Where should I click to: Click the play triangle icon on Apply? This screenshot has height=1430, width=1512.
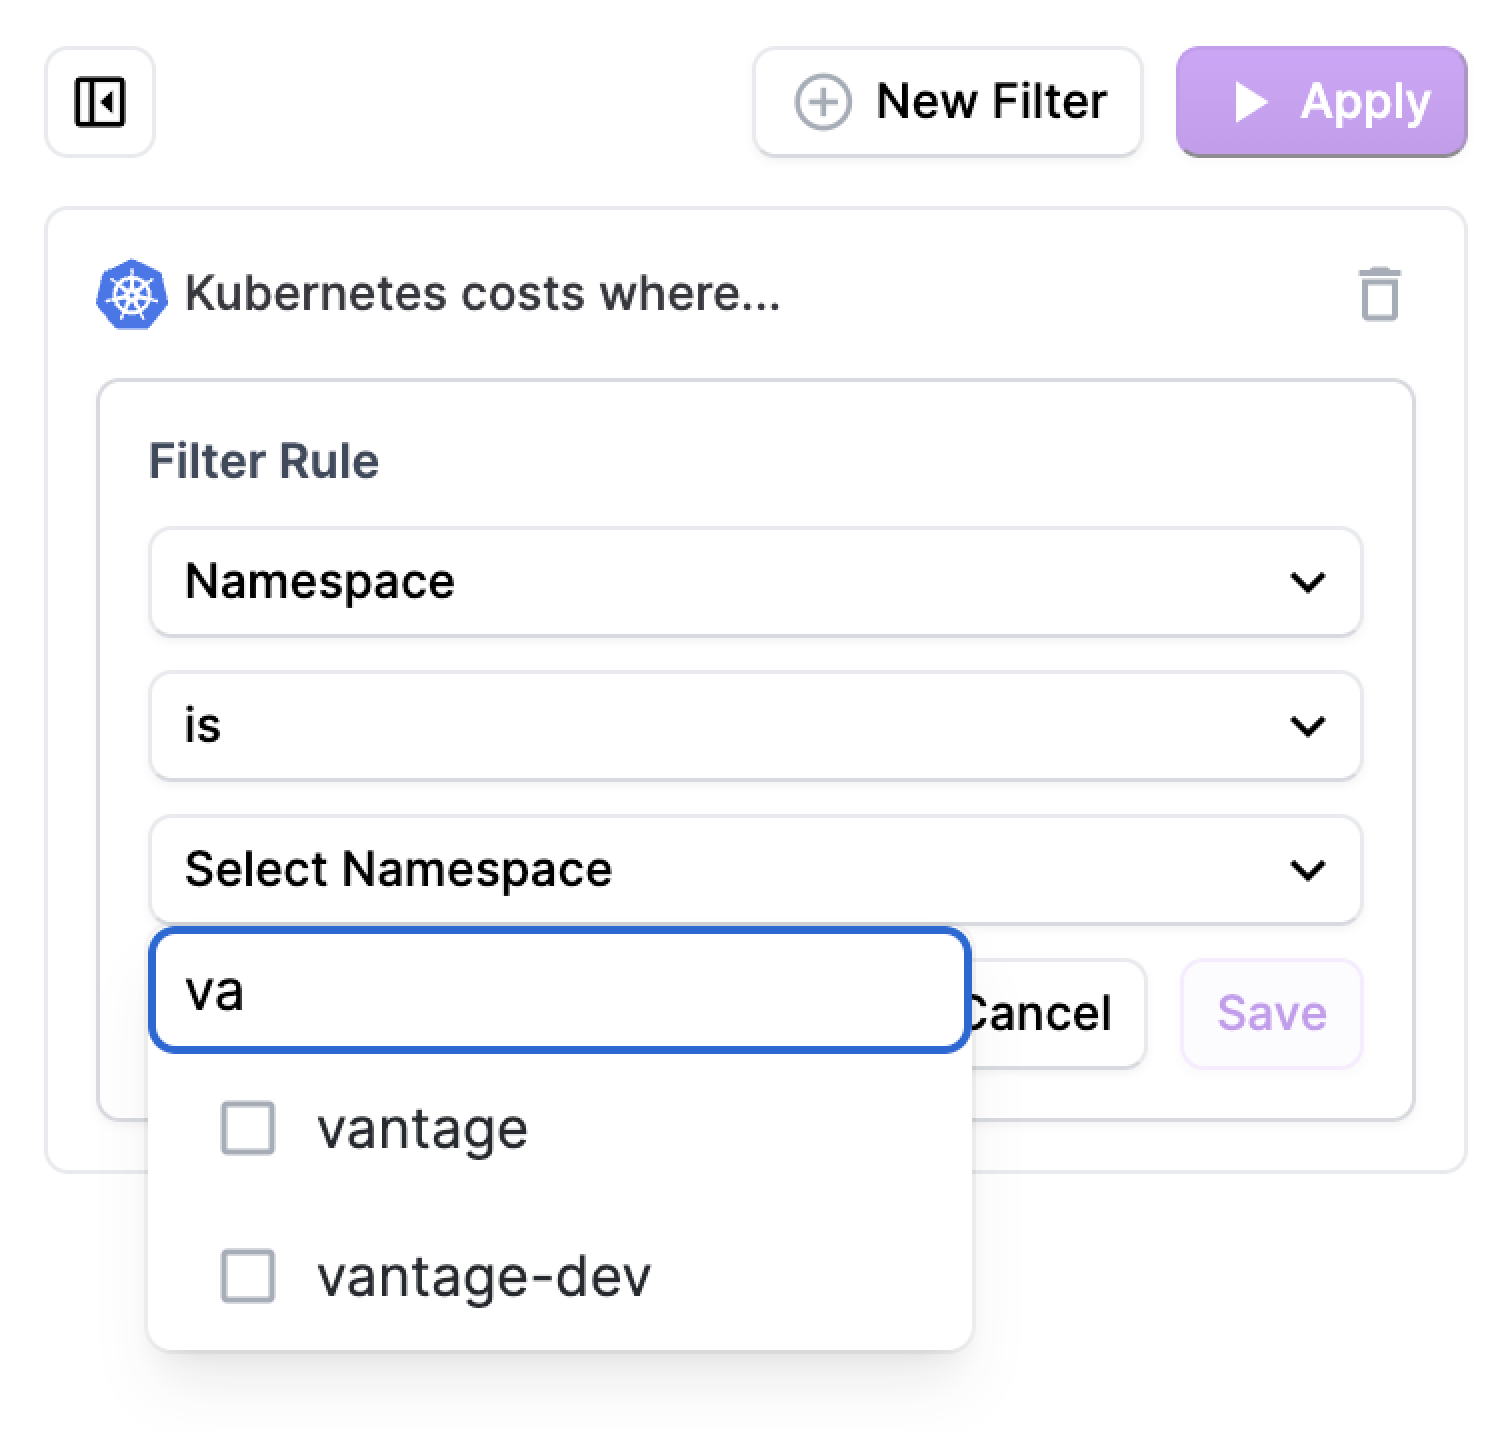pos(1249,102)
